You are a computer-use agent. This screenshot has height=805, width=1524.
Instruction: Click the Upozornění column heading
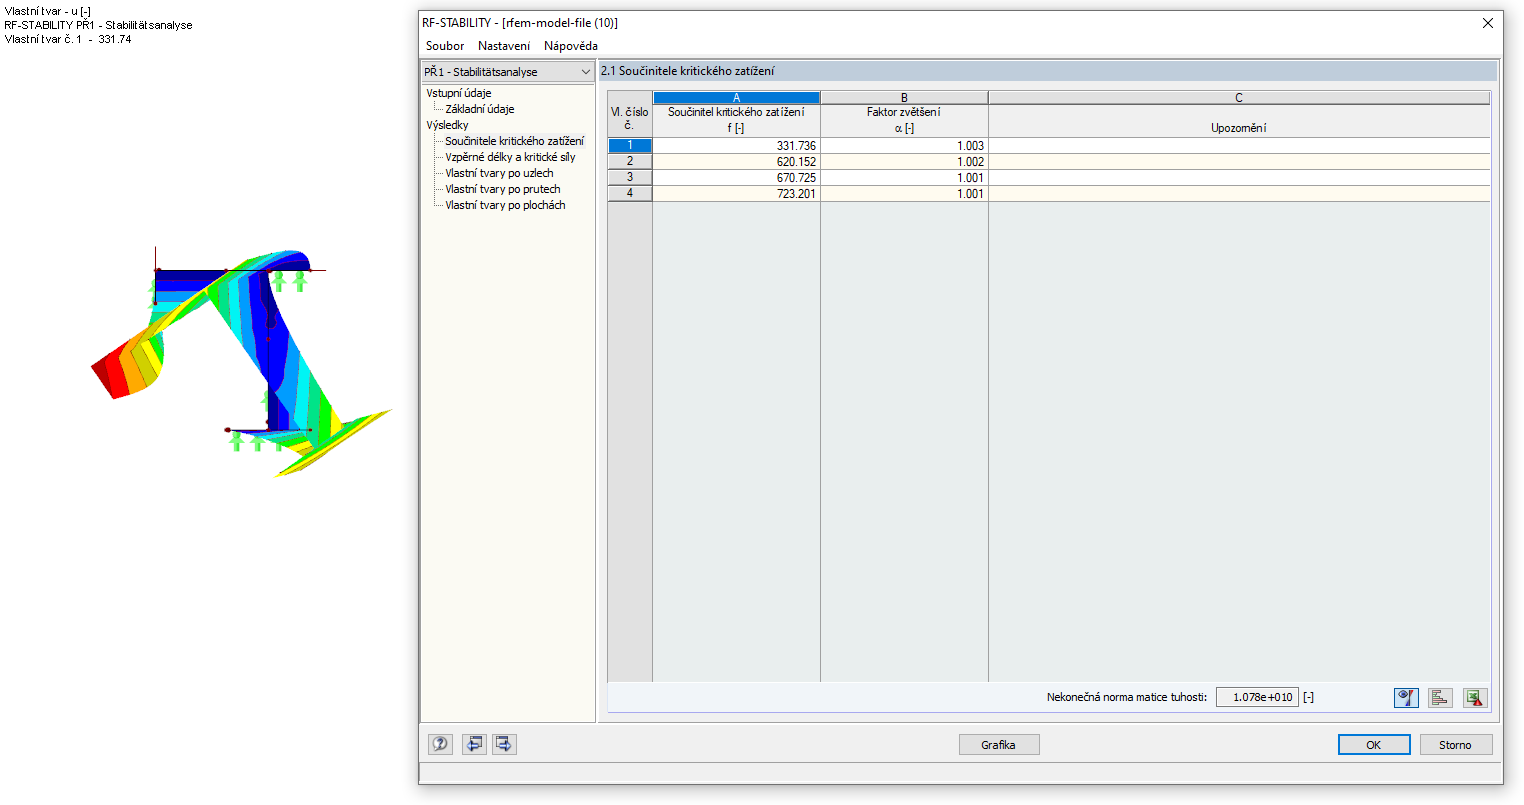pos(1239,120)
